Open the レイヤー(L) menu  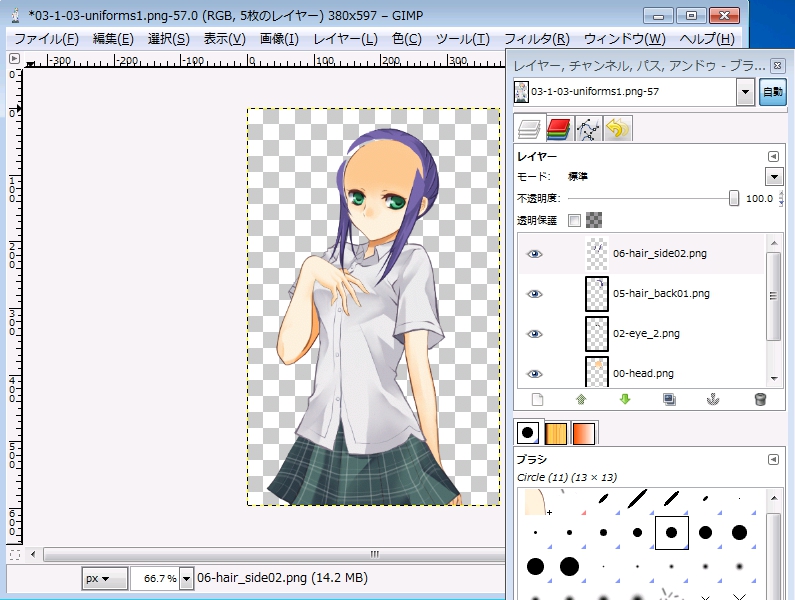click(x=345, y=39)
